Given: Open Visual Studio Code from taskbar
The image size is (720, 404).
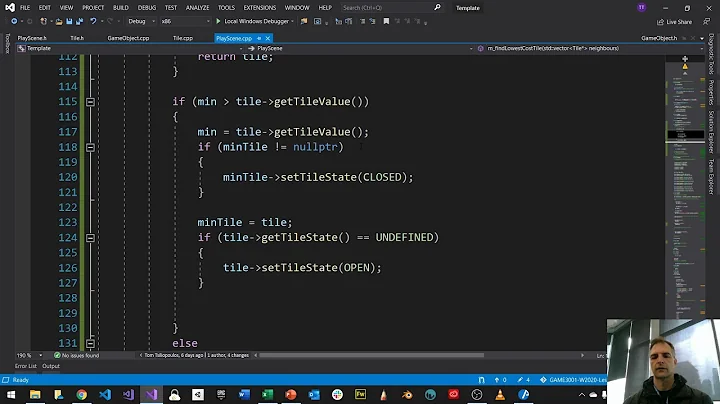Looking at the screenshot, I should tap(105, 394).
